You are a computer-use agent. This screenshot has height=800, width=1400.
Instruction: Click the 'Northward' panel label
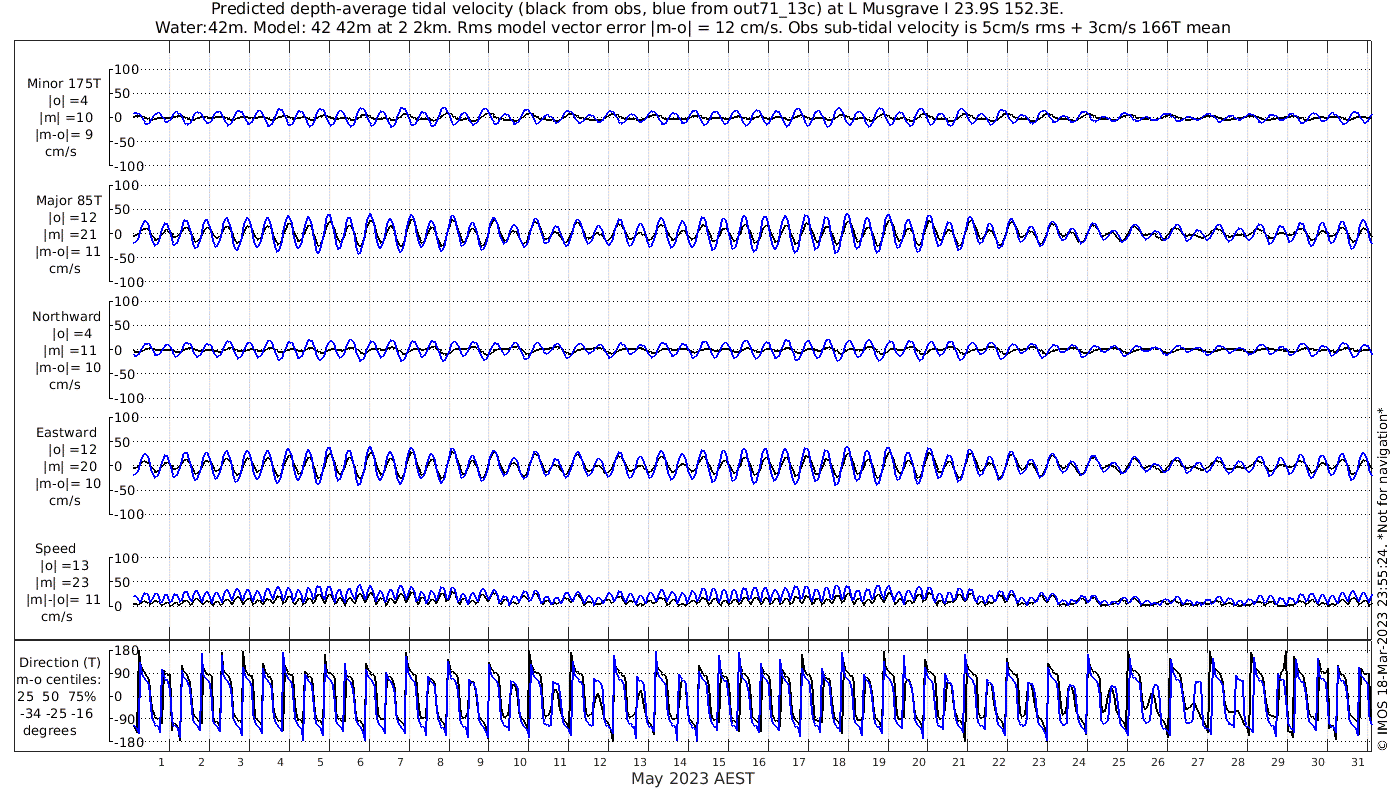point(67,316)
